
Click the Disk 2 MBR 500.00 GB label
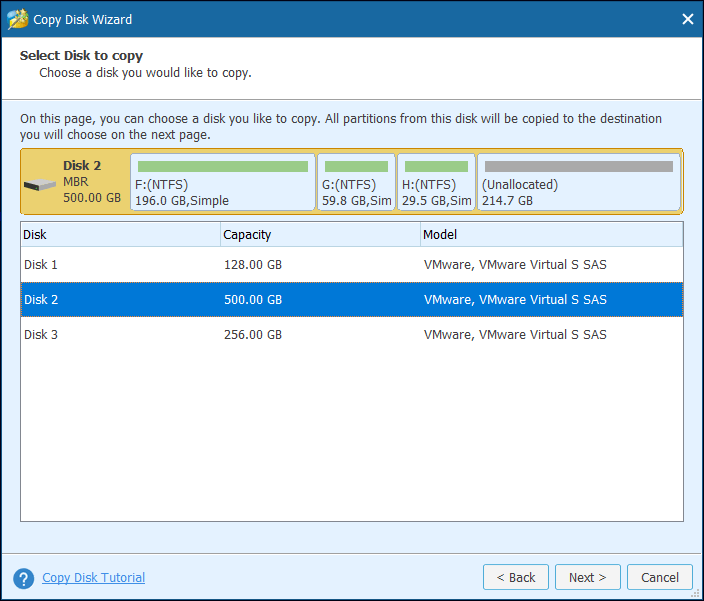coord(92,182)
